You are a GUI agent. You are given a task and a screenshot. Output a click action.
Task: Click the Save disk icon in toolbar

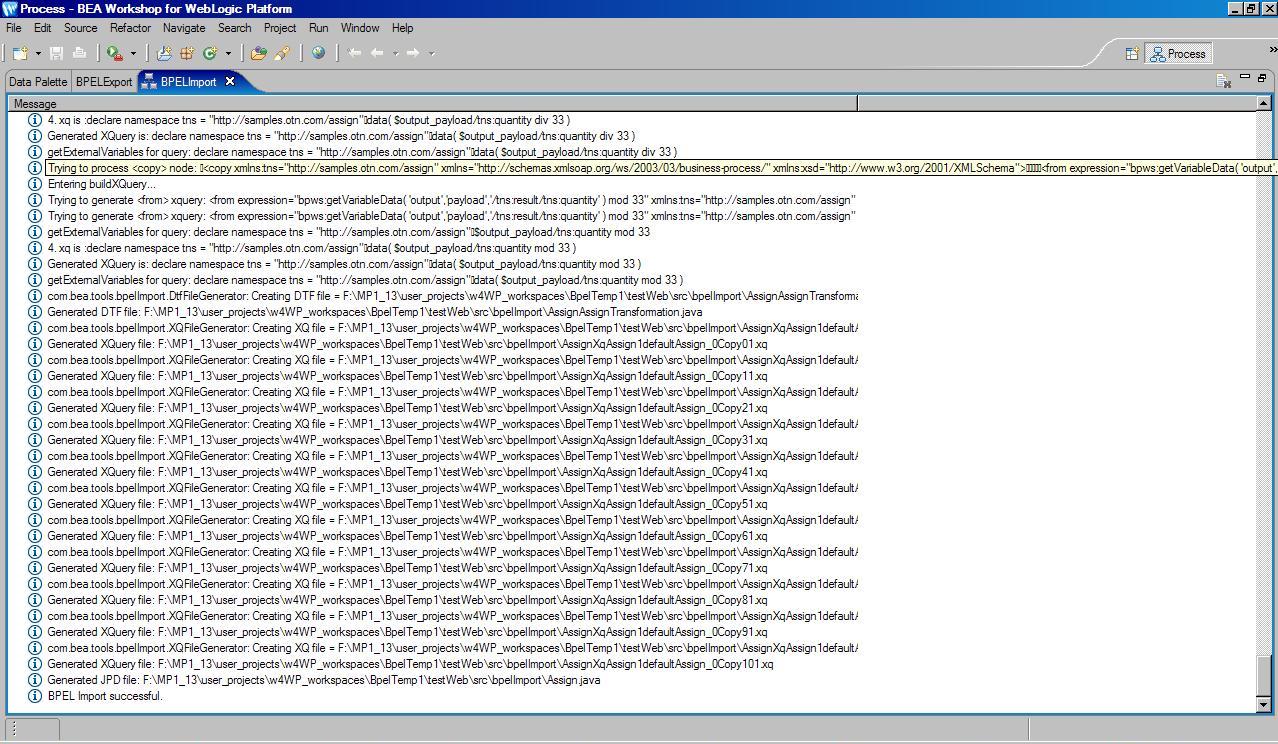click(57, 53)
